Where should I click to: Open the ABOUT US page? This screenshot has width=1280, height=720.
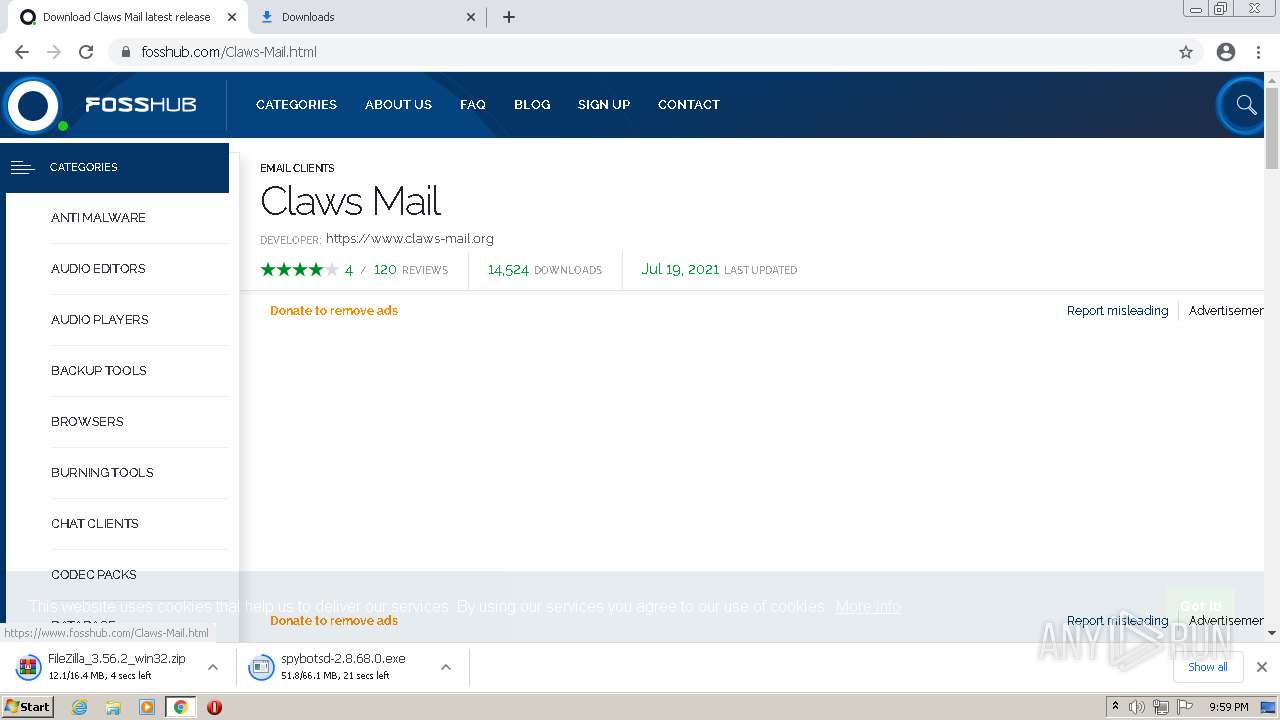point(398,104)
